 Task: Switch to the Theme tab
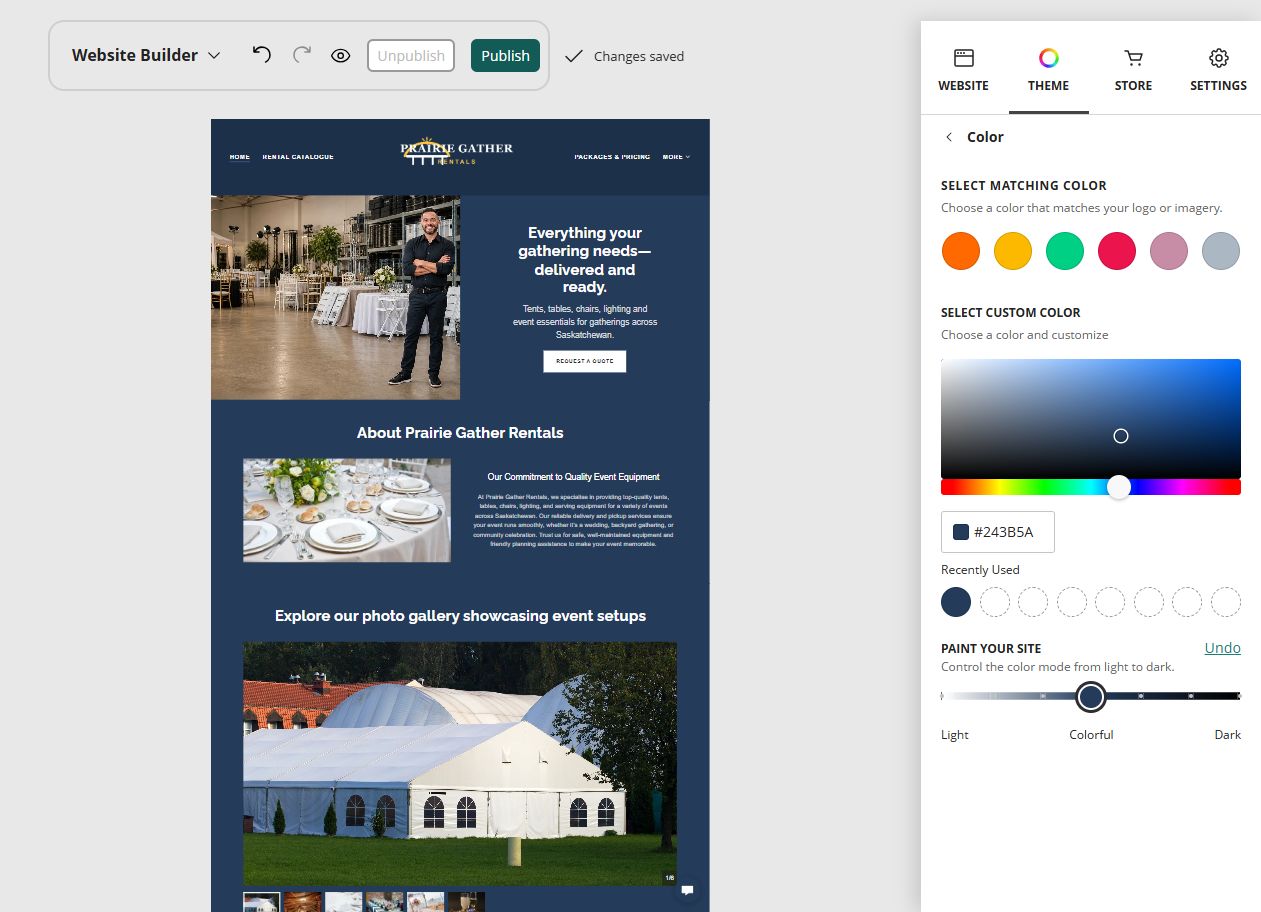pyautogui.click(x=1048, y=70)
